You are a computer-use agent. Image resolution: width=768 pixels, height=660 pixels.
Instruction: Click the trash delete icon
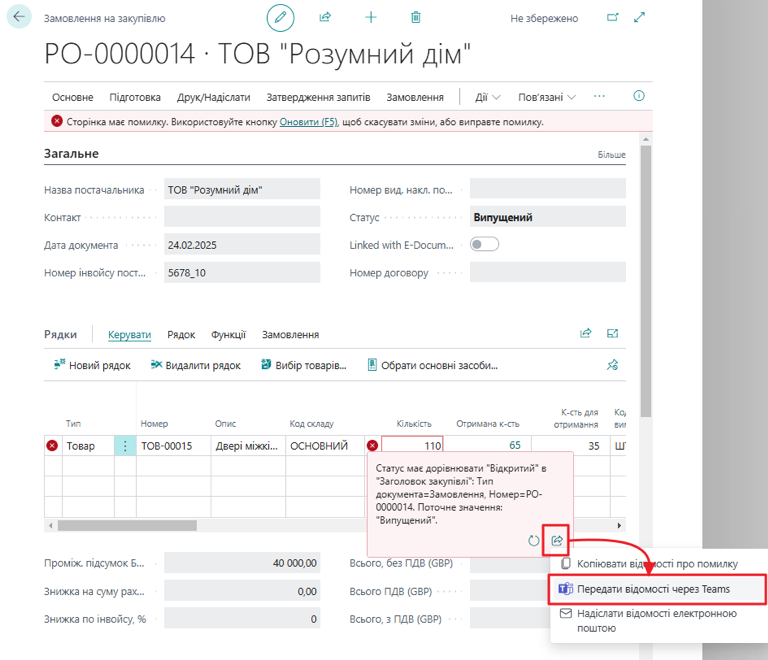(416, 18)
